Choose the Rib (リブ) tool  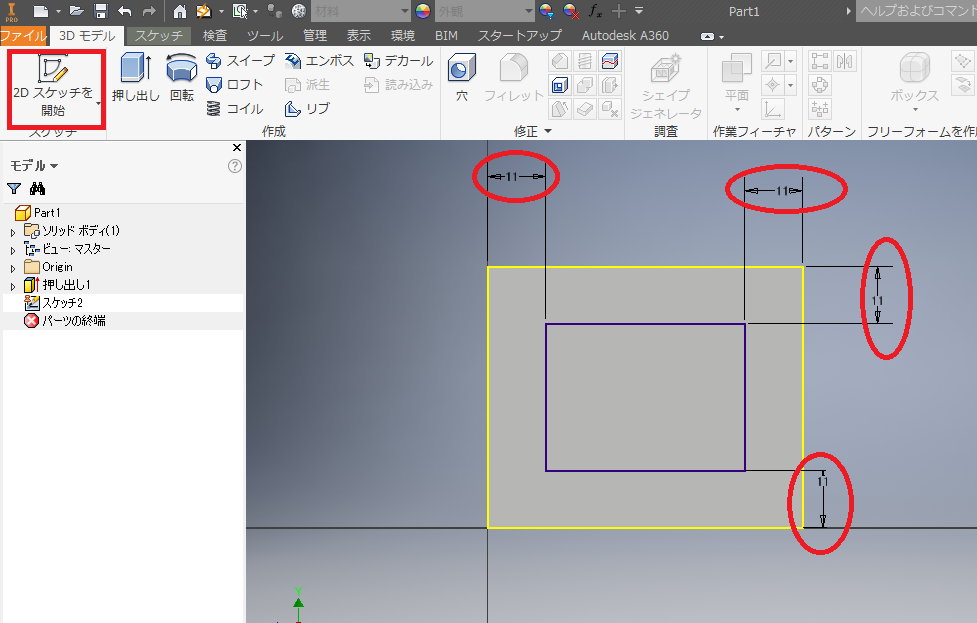[x=307, y=108]
